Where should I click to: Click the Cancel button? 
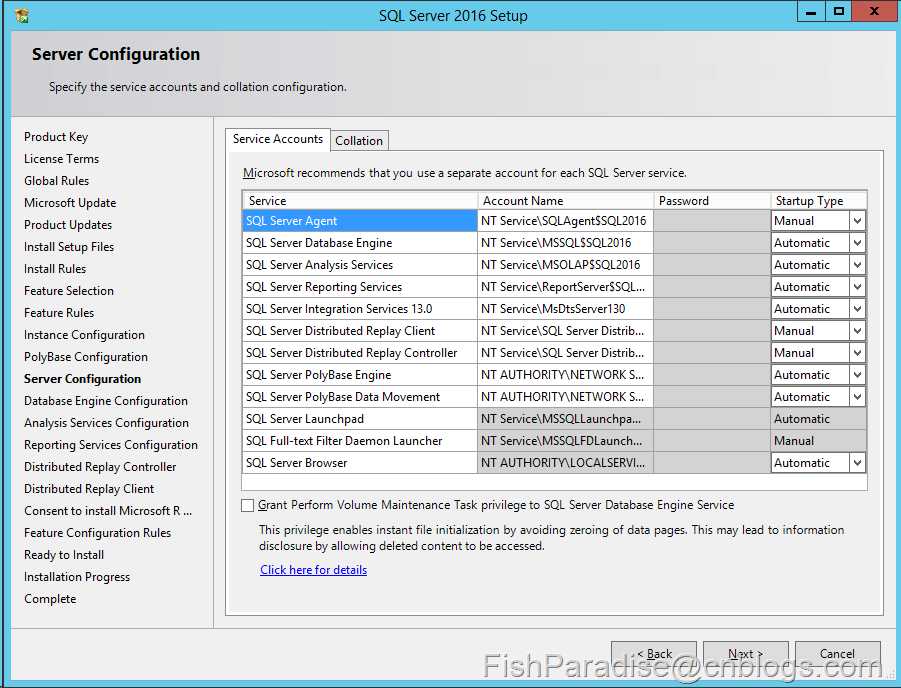tap(837, 654)
